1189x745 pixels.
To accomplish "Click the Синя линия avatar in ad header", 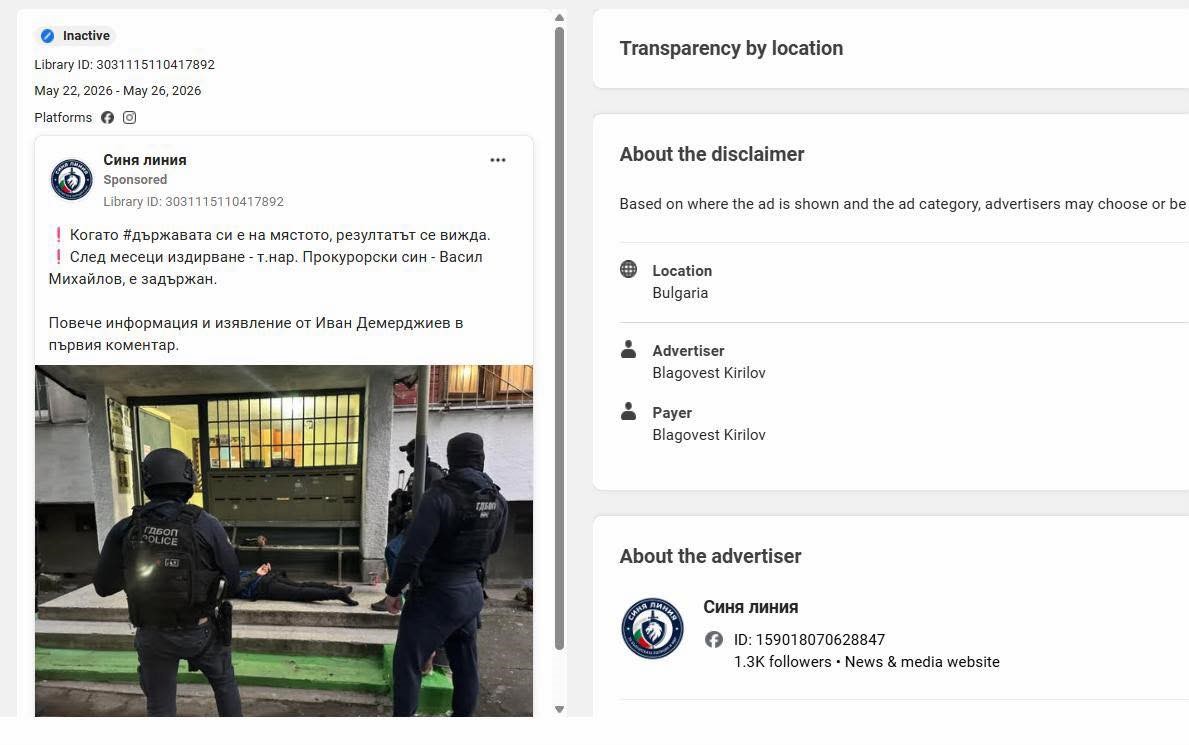I will pyautogui.click(x=71, y=179).
